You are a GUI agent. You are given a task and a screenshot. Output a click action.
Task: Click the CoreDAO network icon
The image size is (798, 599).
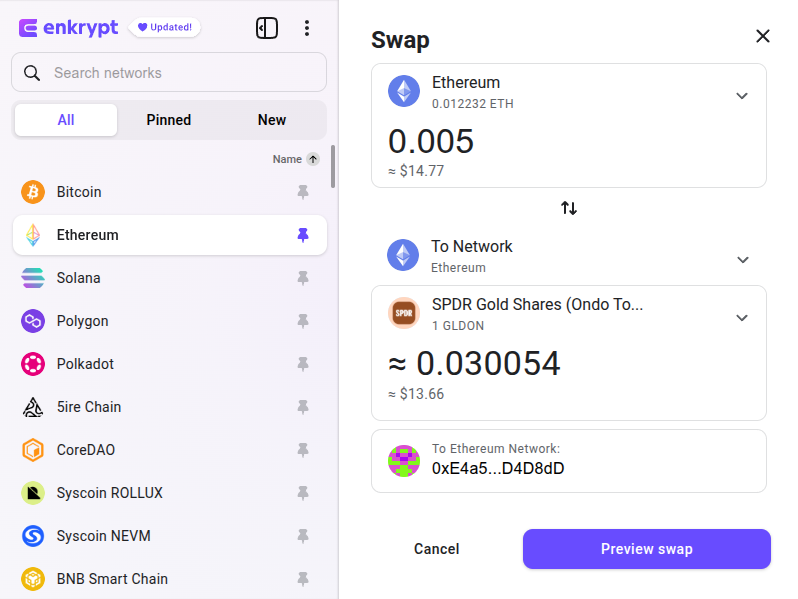coord(33,450)
